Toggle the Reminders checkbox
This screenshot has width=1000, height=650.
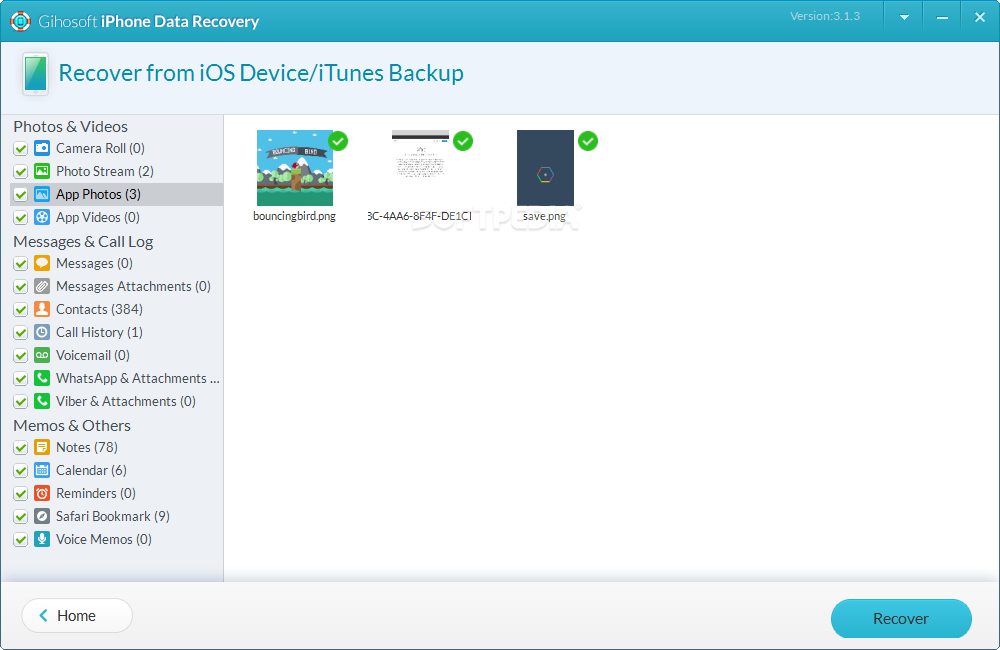tap(20, 493)
